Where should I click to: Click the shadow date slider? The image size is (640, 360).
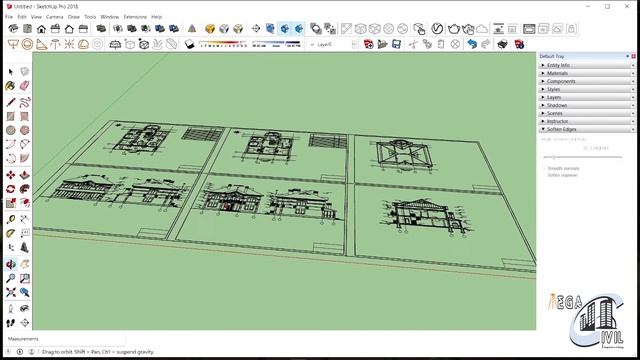(223, 43)
